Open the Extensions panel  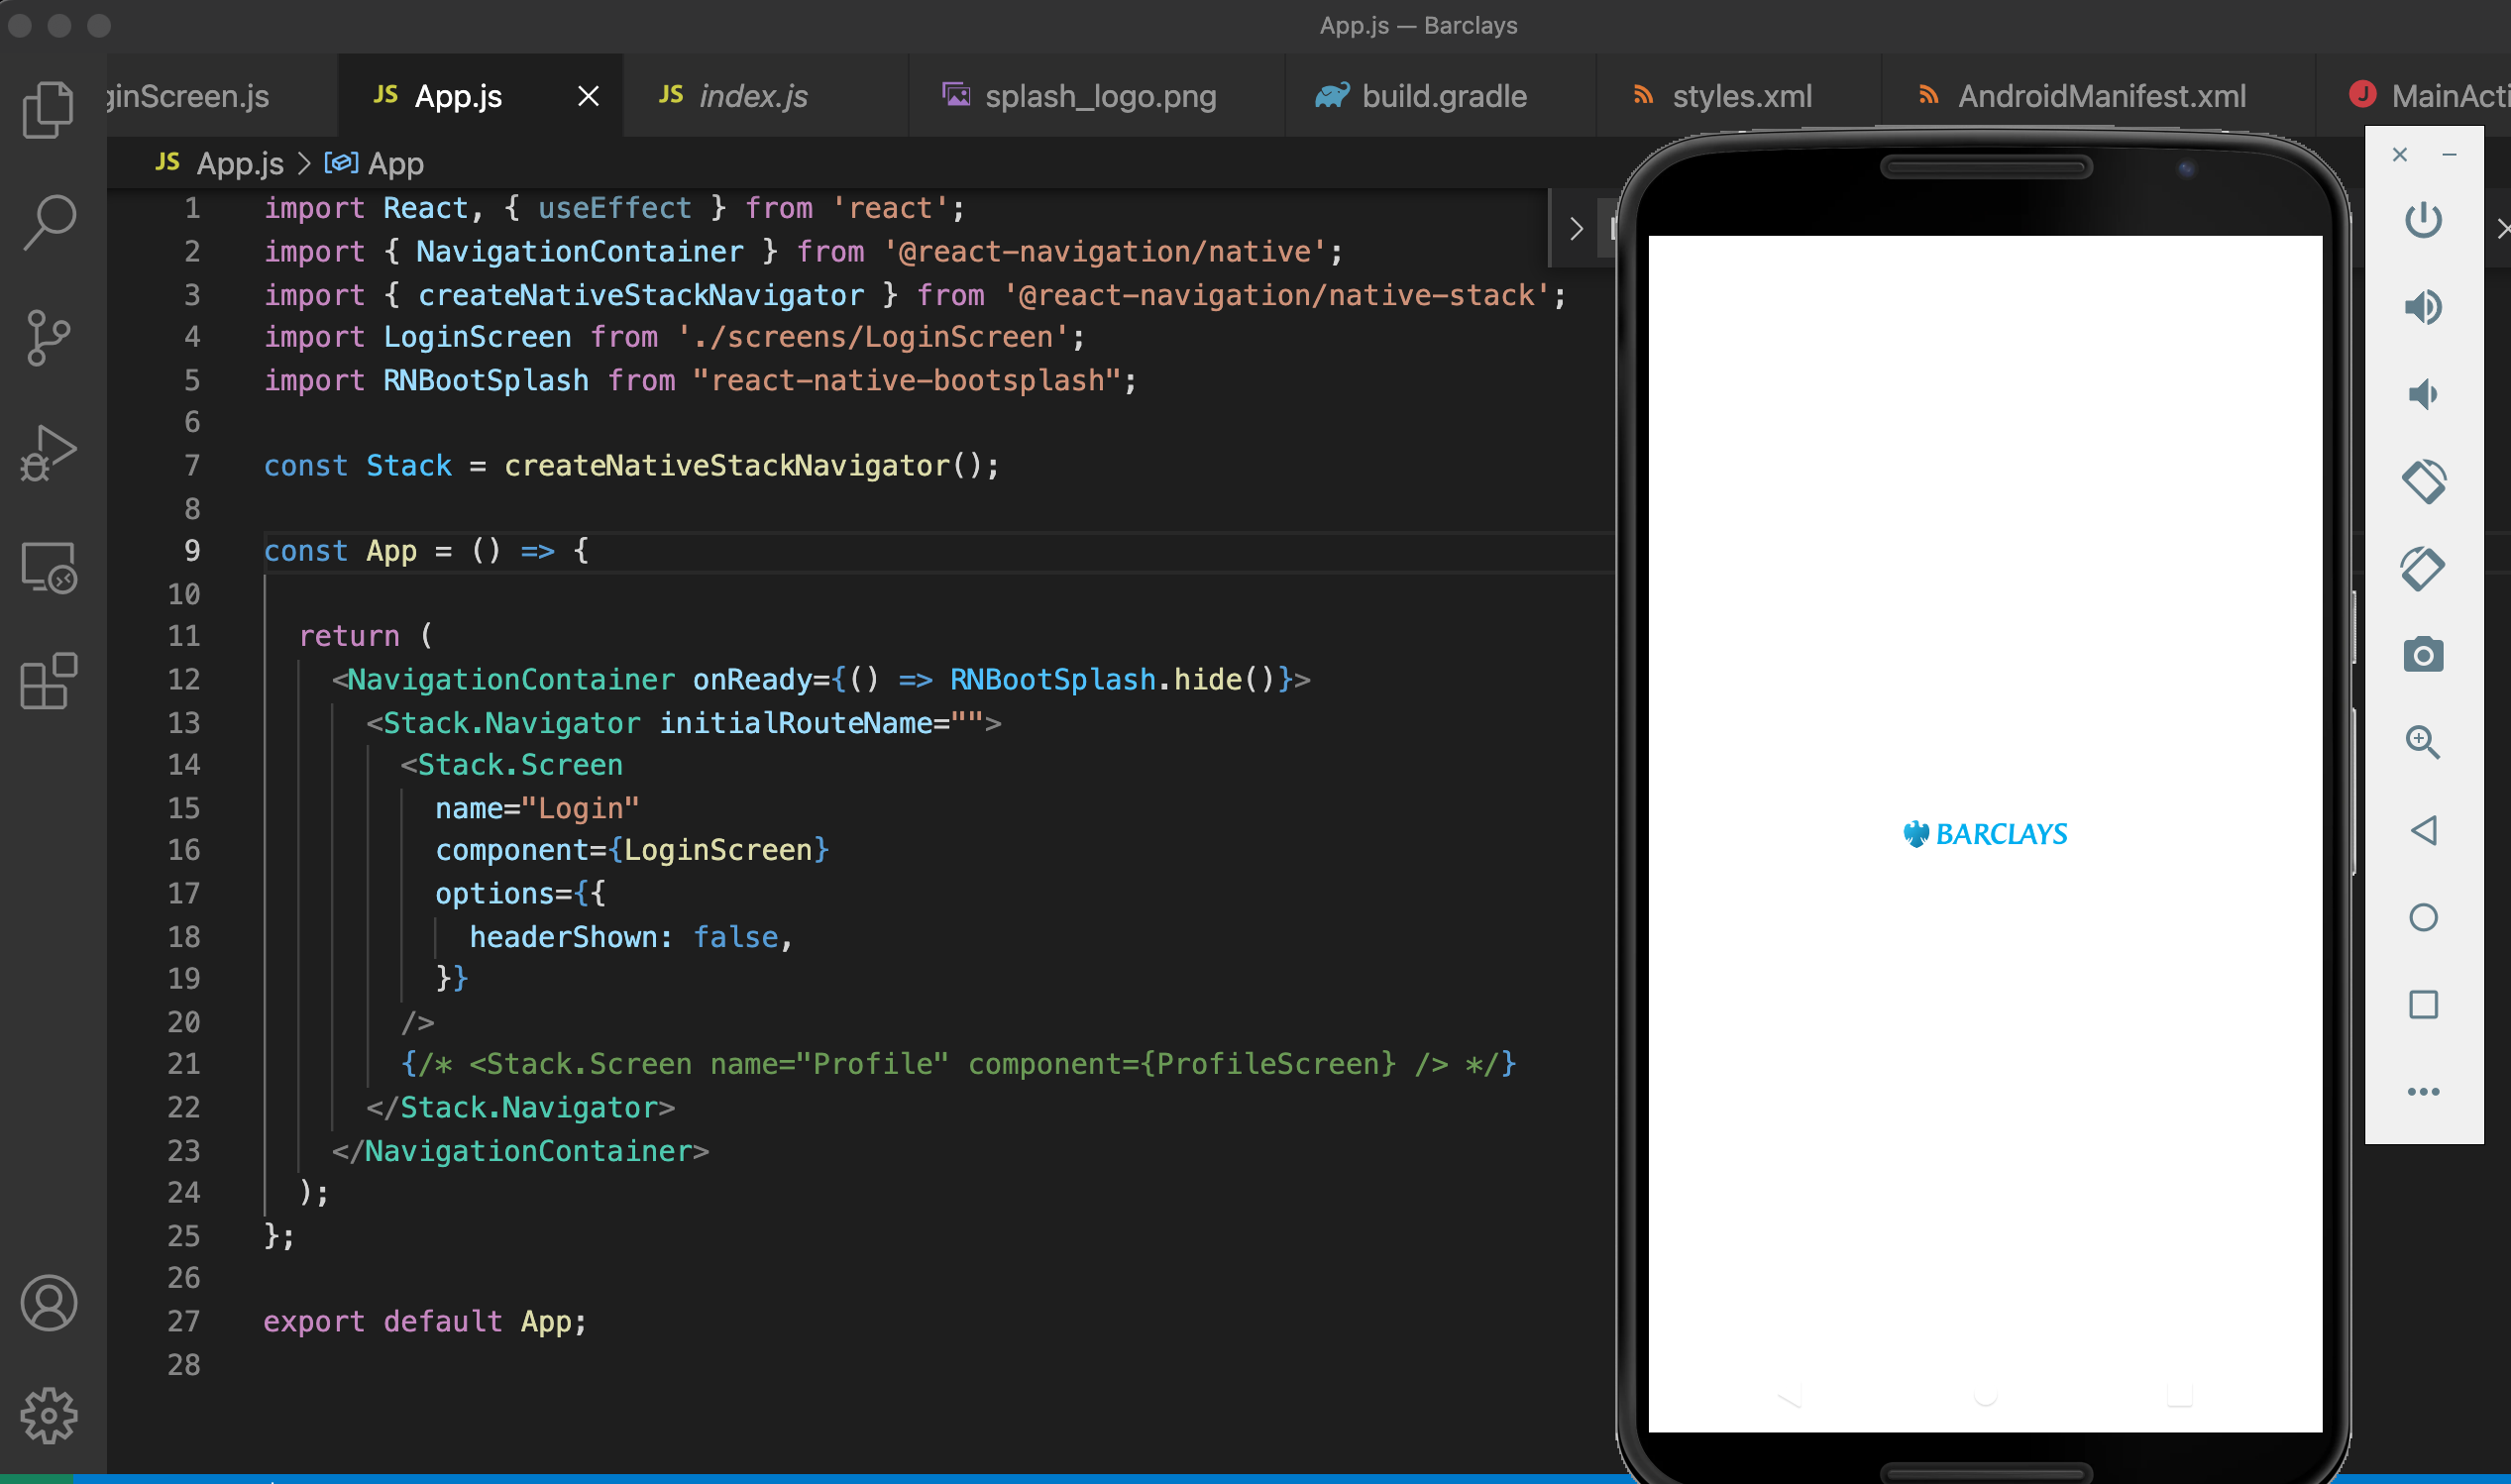tap(48, 681)
